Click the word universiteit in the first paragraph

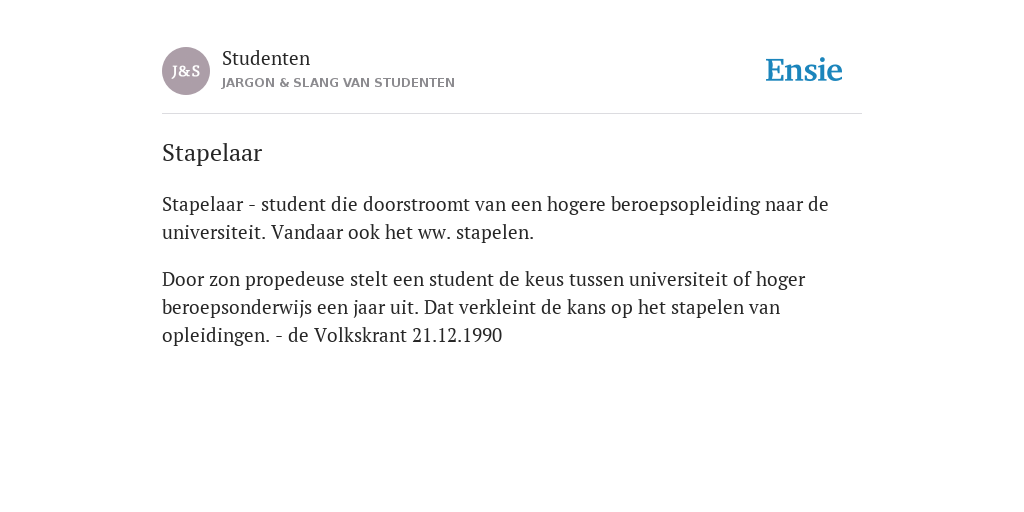pyautogui.click(x=214, y=232)
